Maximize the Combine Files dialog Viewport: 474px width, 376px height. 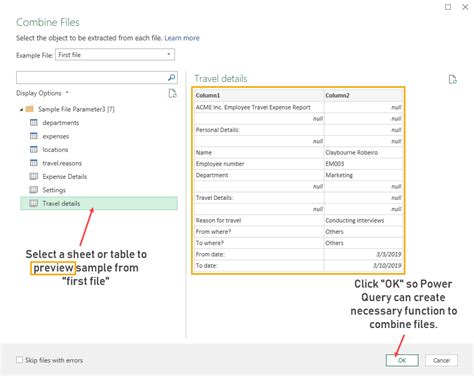(x=448, y=7)
